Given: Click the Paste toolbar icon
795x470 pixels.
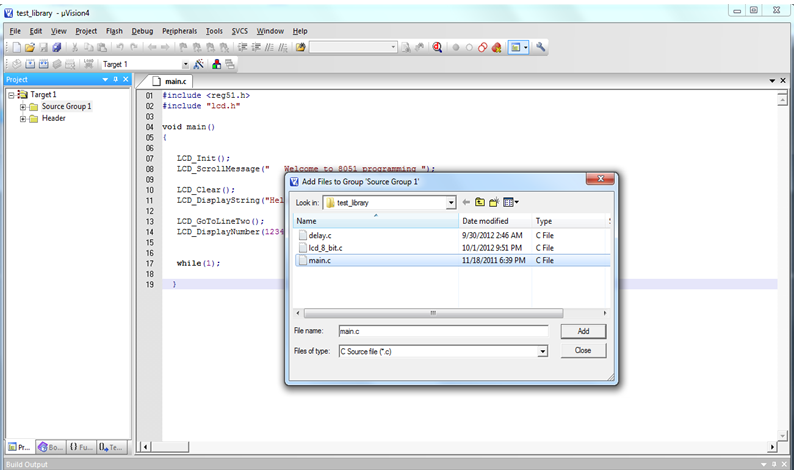Looking at the screenshot, I should pos(102,48).
